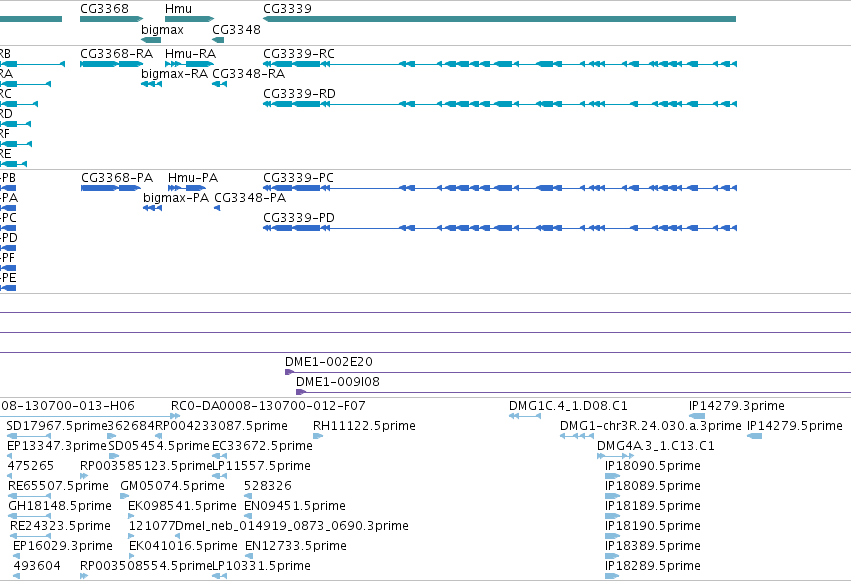Click the CG3339-PC label
The width and height of the screenshot is (851, 581).
tap(298, 178)
